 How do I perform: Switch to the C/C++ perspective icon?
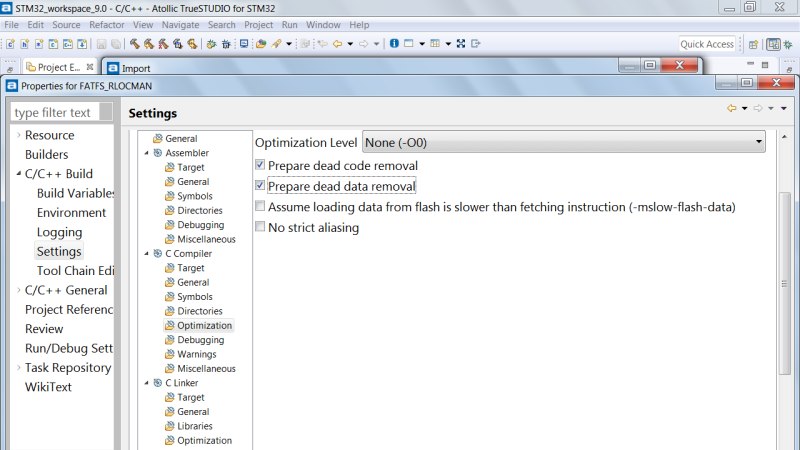[x=773, y=44]
